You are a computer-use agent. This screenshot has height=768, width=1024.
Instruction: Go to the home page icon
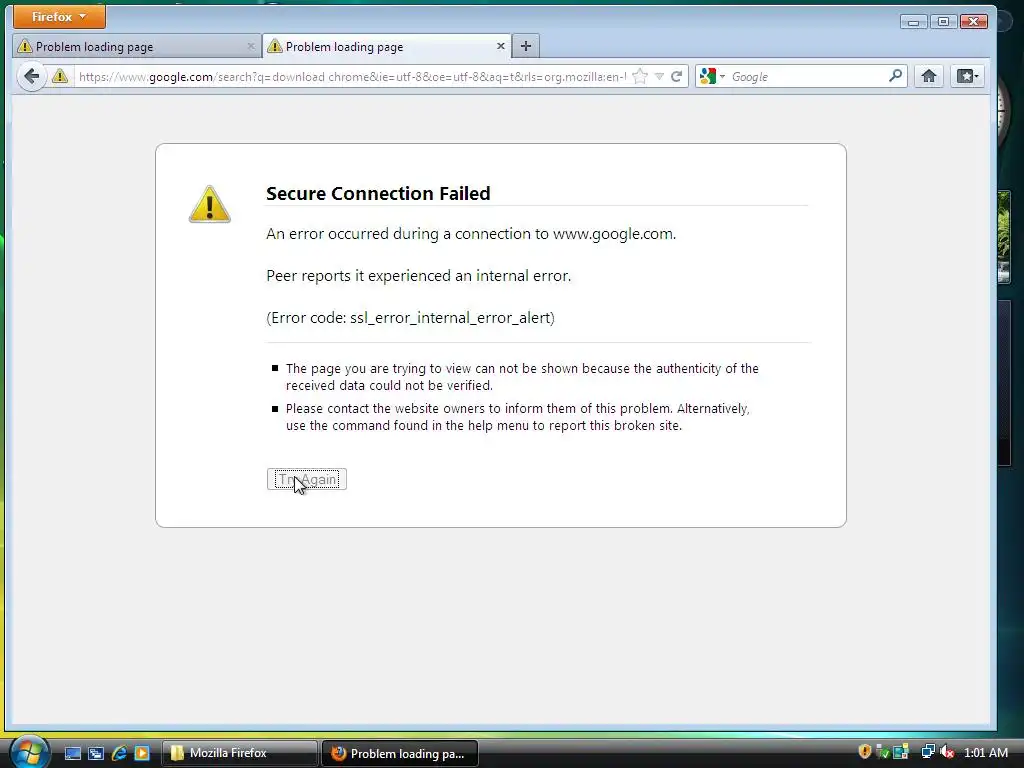tap(929, 76)
